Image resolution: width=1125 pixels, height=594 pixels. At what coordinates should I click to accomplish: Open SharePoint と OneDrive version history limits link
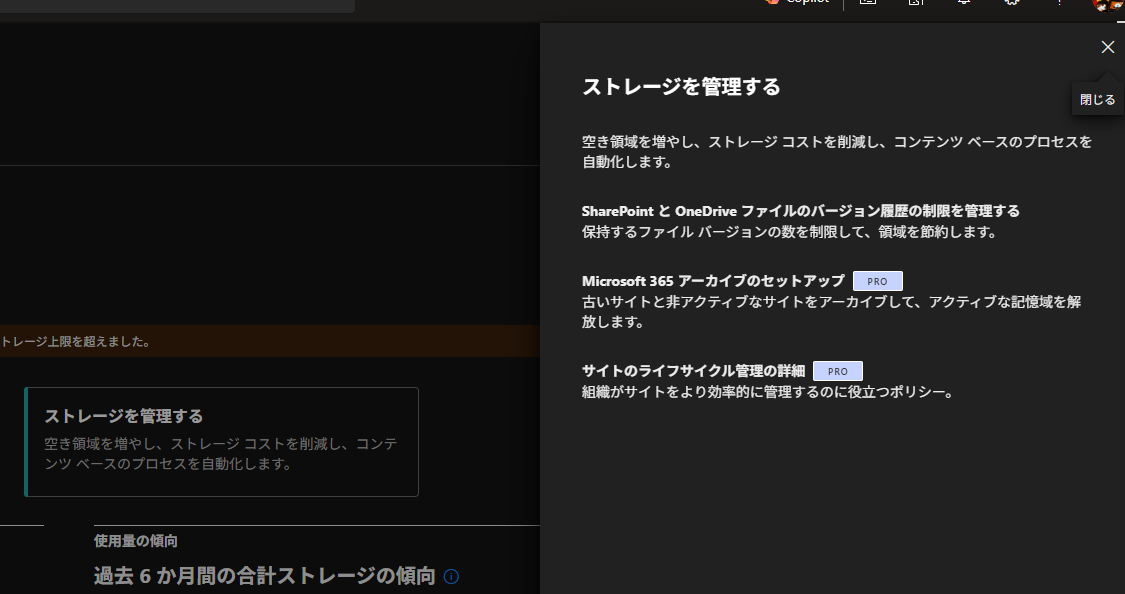(x=800, y=211)
